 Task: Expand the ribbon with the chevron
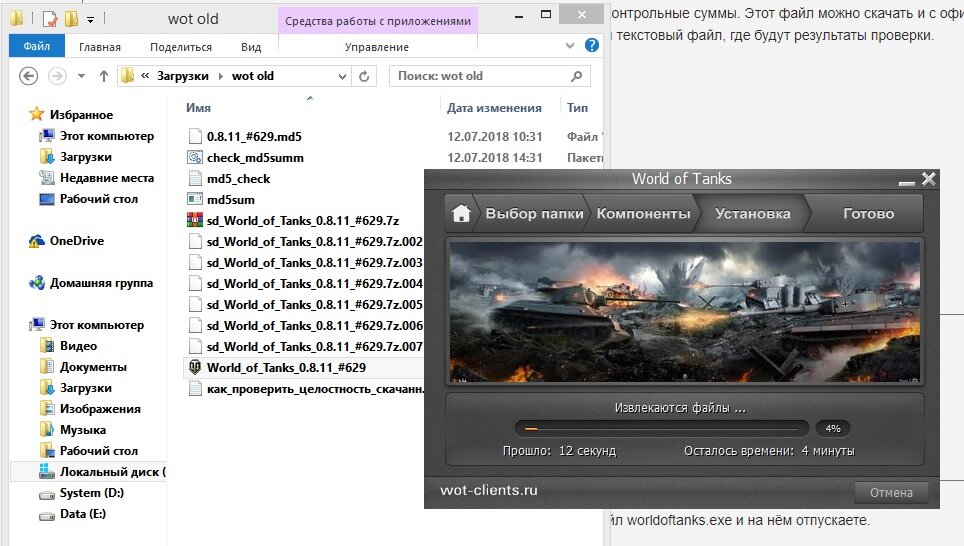tap(570, 46)
